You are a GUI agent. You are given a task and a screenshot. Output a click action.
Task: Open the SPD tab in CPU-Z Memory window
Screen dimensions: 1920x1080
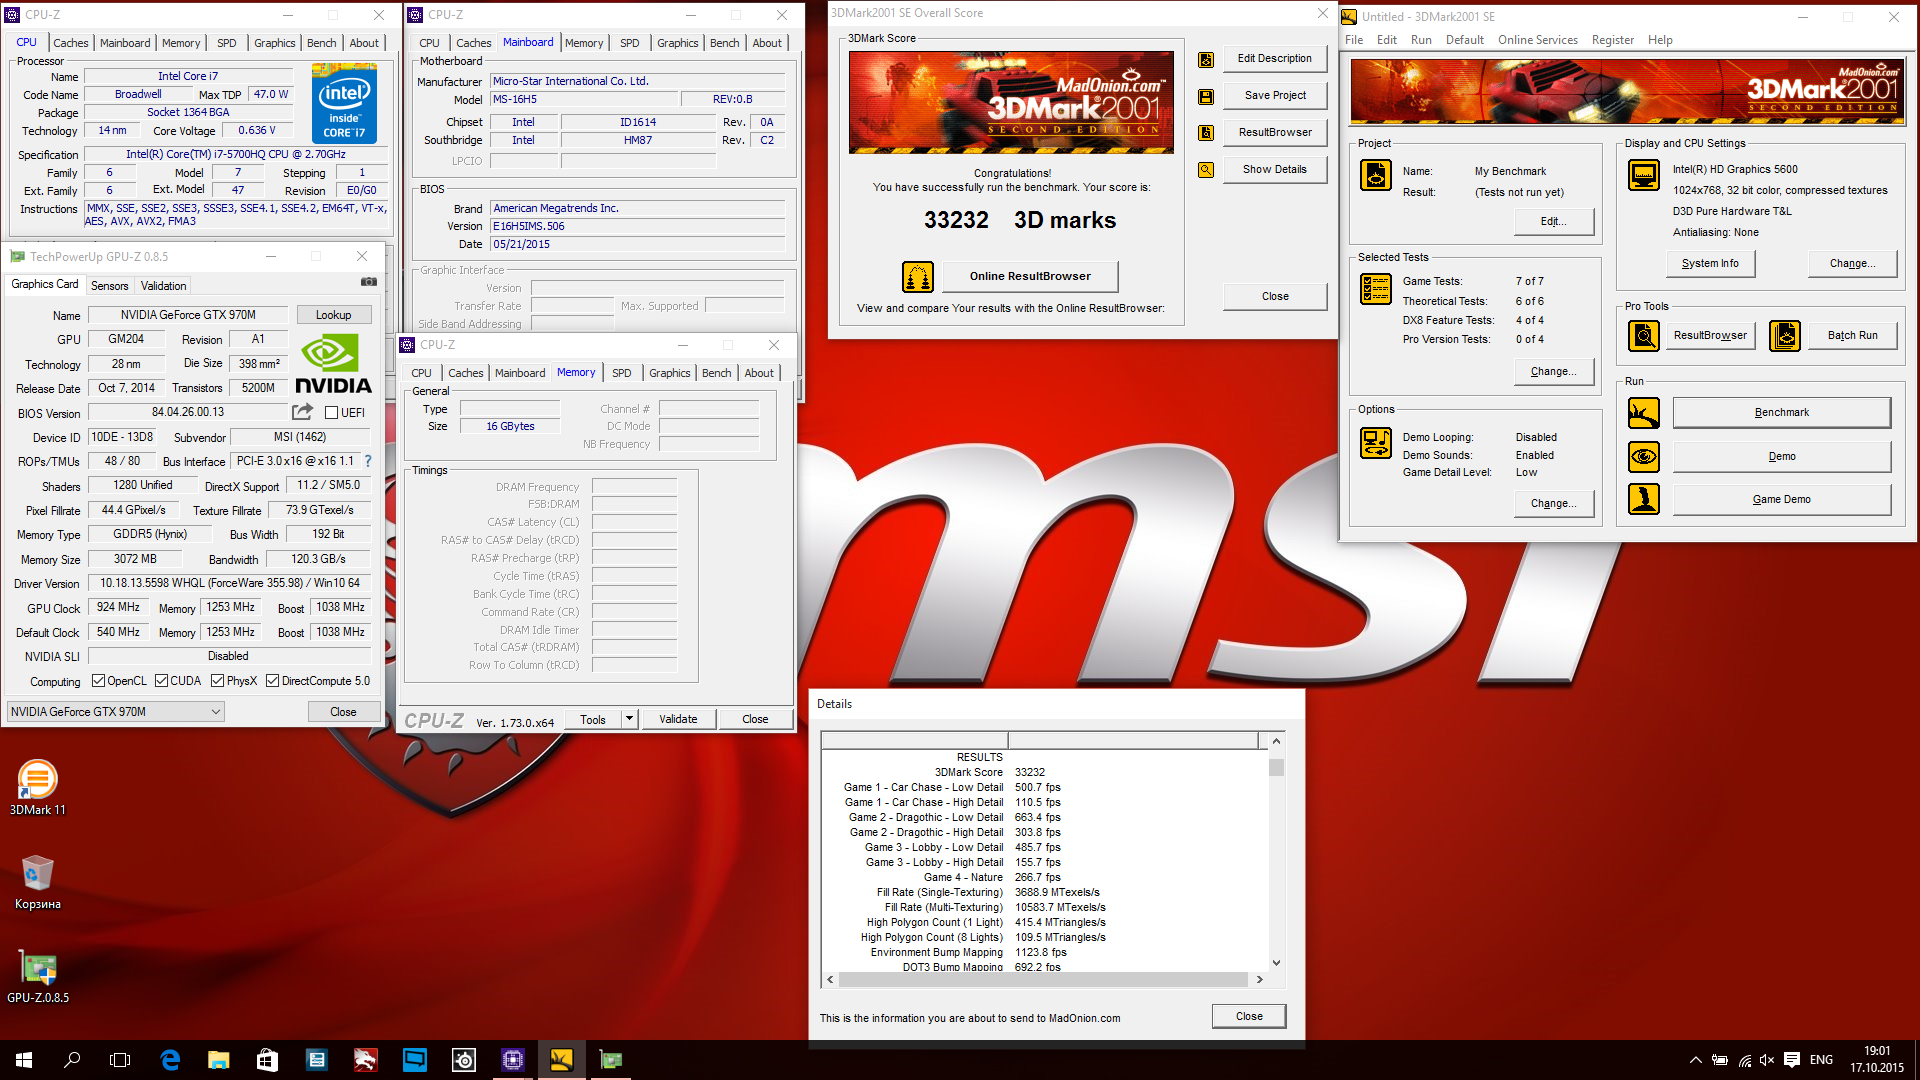point(622,373)
